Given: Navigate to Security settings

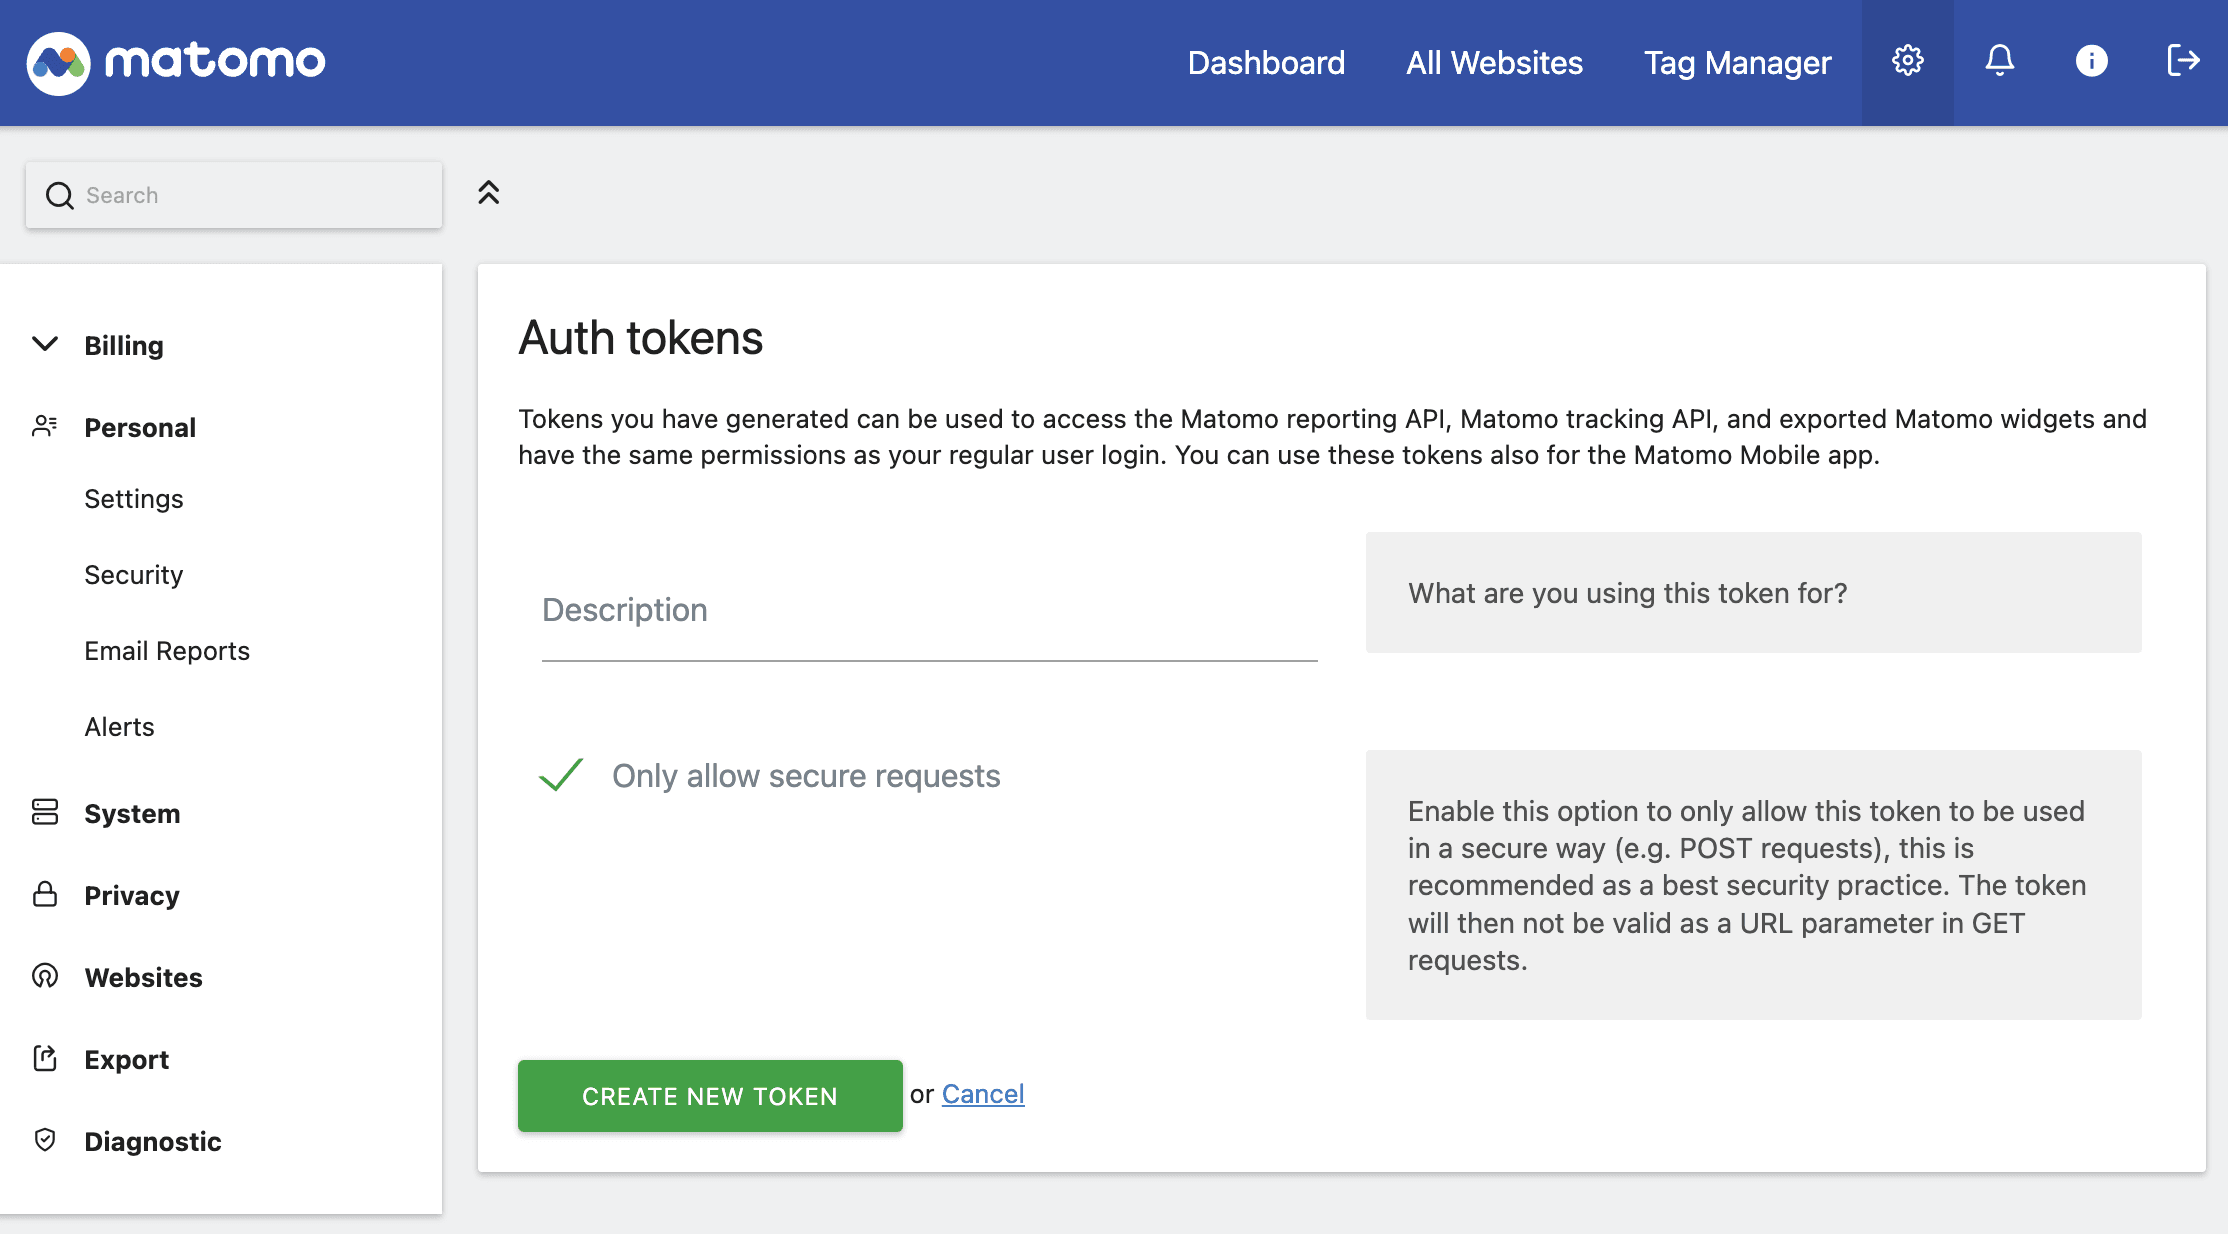Looking at the screenshot, I should click(134, 573).
